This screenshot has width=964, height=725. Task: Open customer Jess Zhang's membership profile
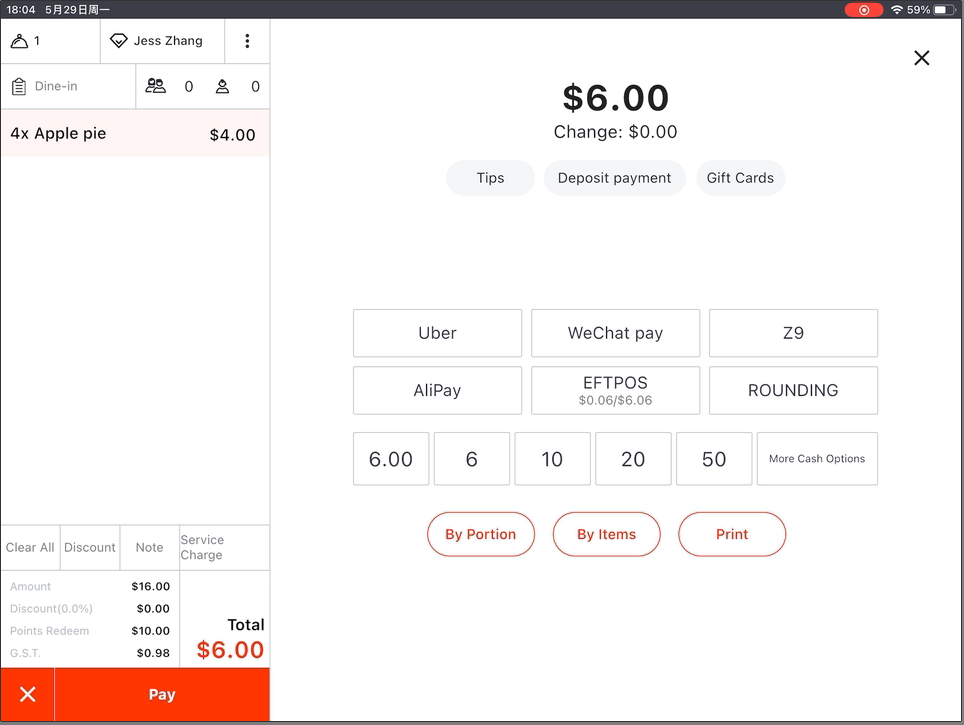tap(156, 41)
